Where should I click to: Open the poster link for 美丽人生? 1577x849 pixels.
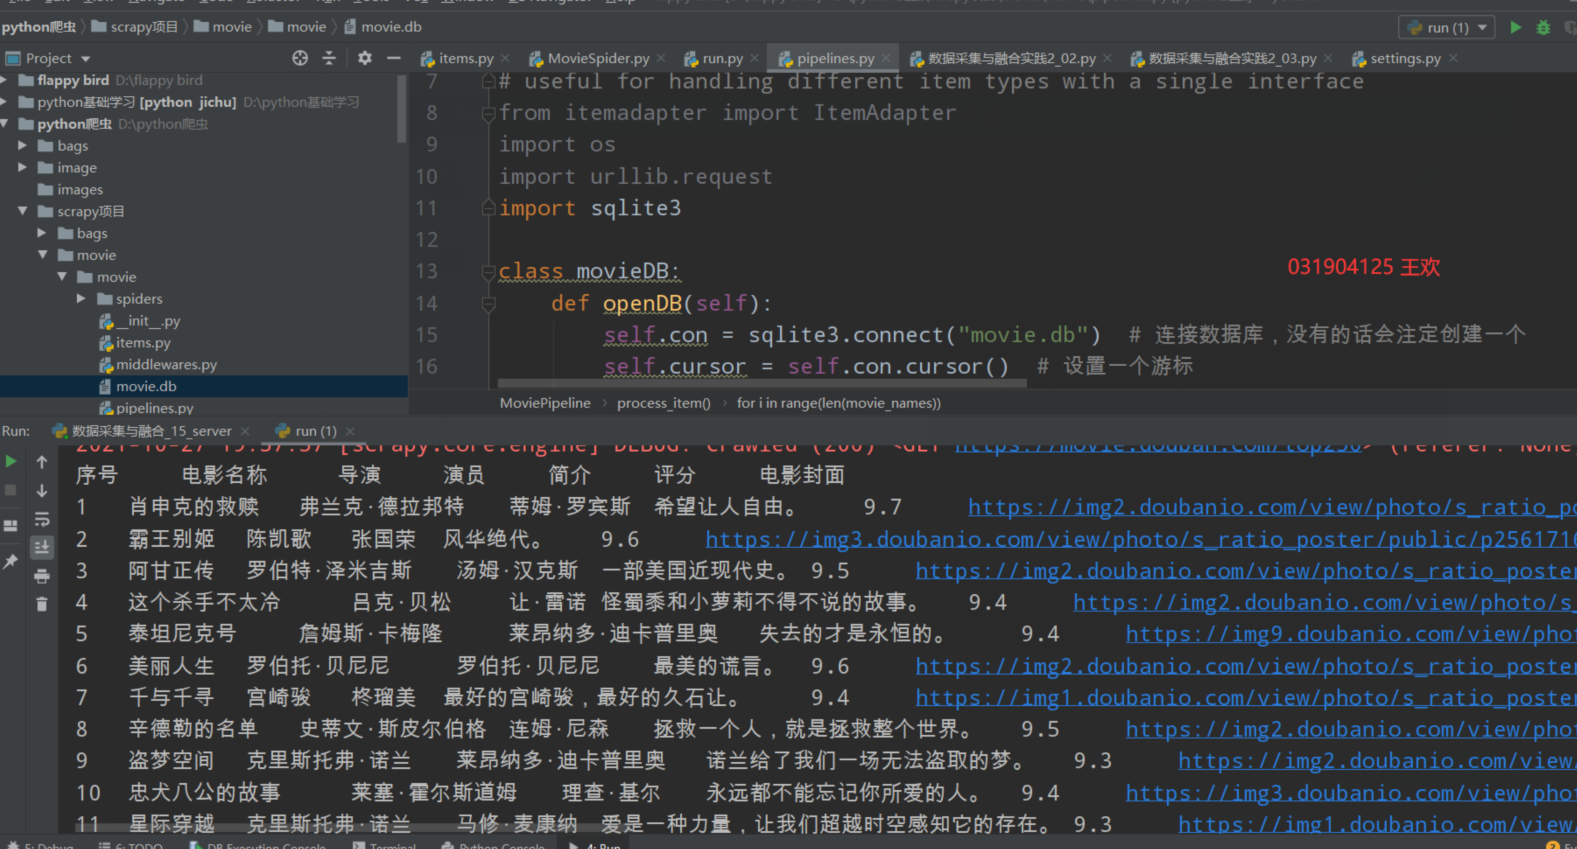point(1246,666)
